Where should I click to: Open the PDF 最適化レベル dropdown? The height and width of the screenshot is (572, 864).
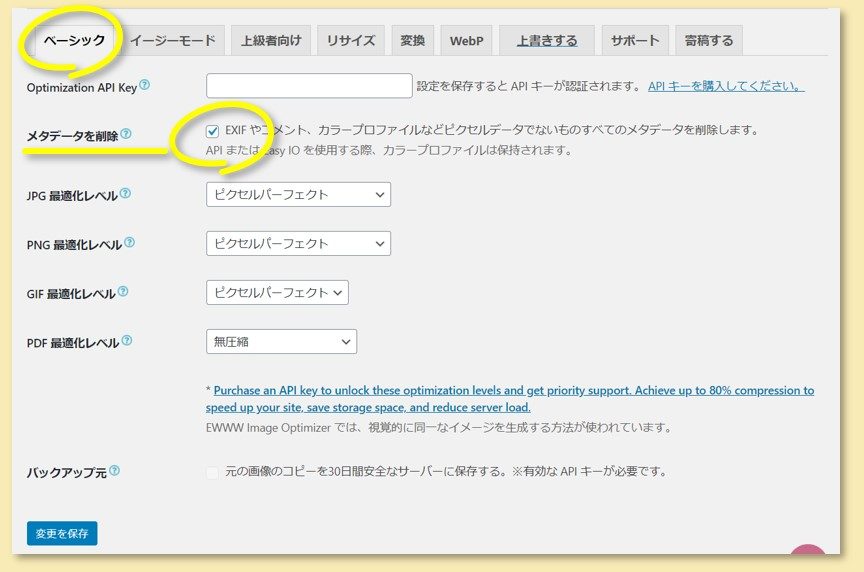click(x=281, y=342)
